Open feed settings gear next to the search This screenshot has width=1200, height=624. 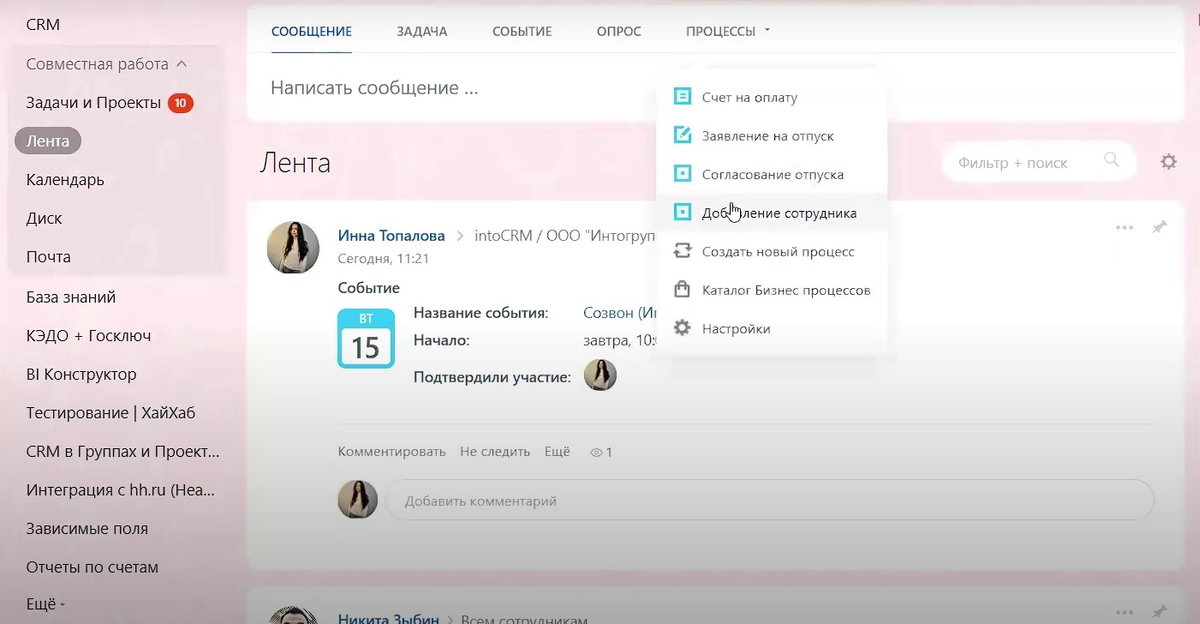click(1168, 161)
